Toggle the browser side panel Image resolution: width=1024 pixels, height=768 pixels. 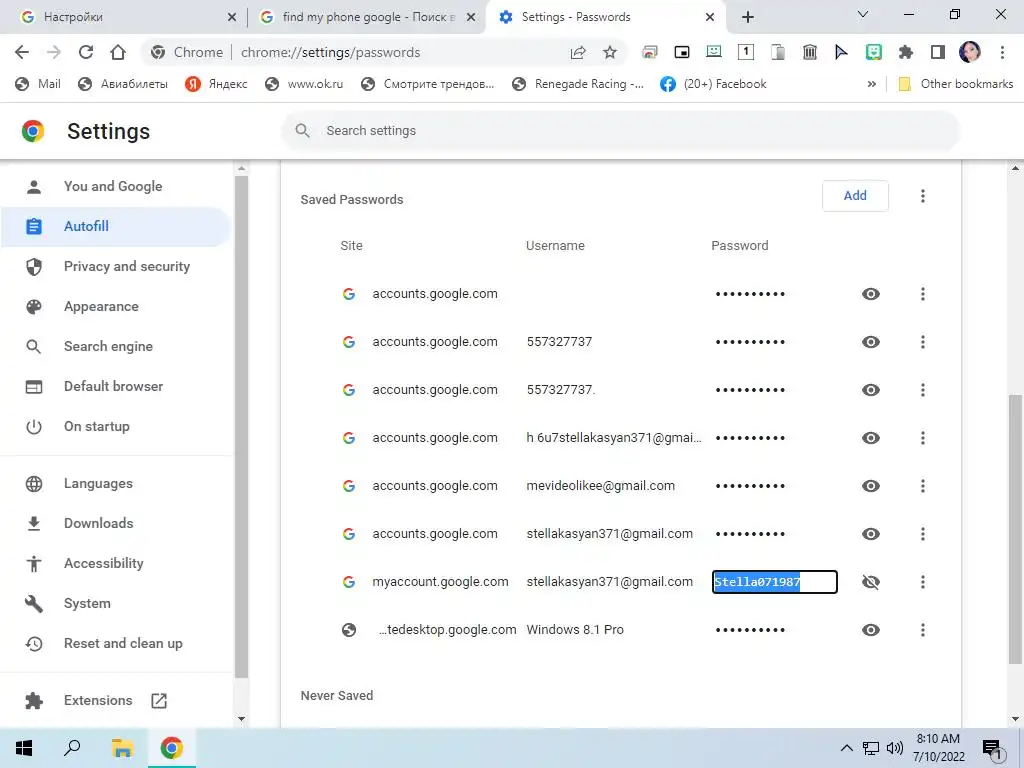[938, 52]
